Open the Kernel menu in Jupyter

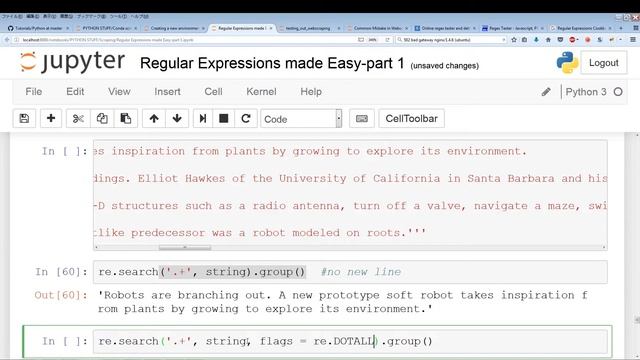[x=261, y=92]
